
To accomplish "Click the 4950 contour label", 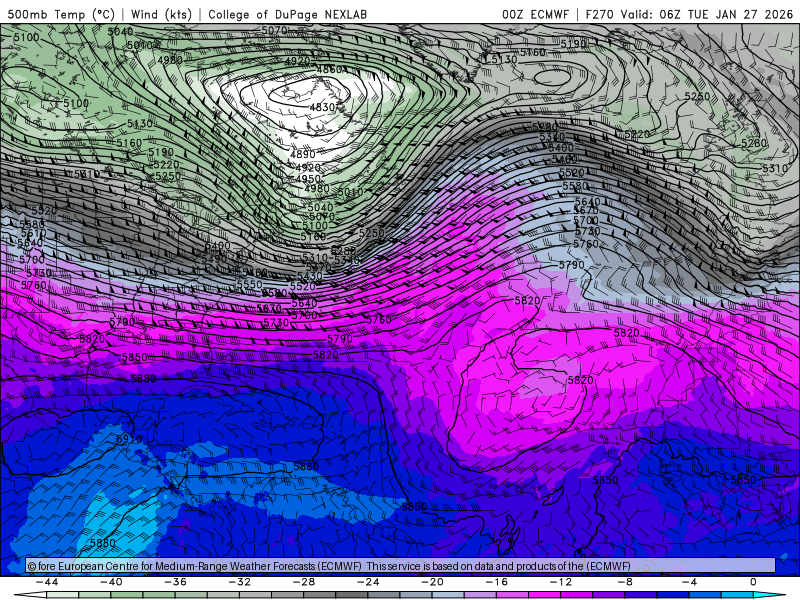I will [x=308, y=179].
